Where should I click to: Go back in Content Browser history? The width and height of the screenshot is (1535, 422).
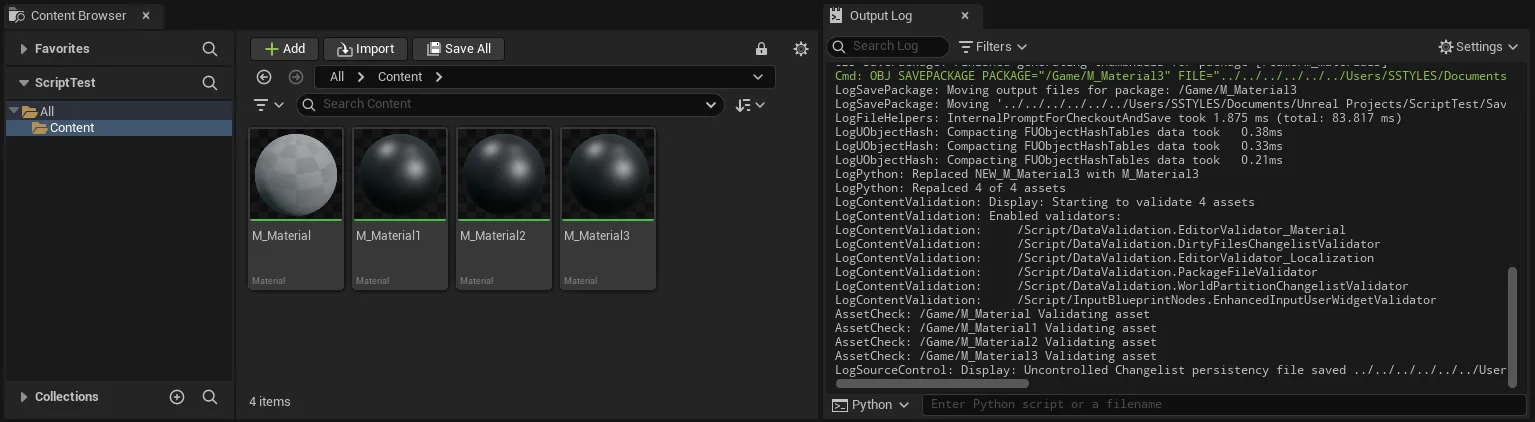pos(264,77)
